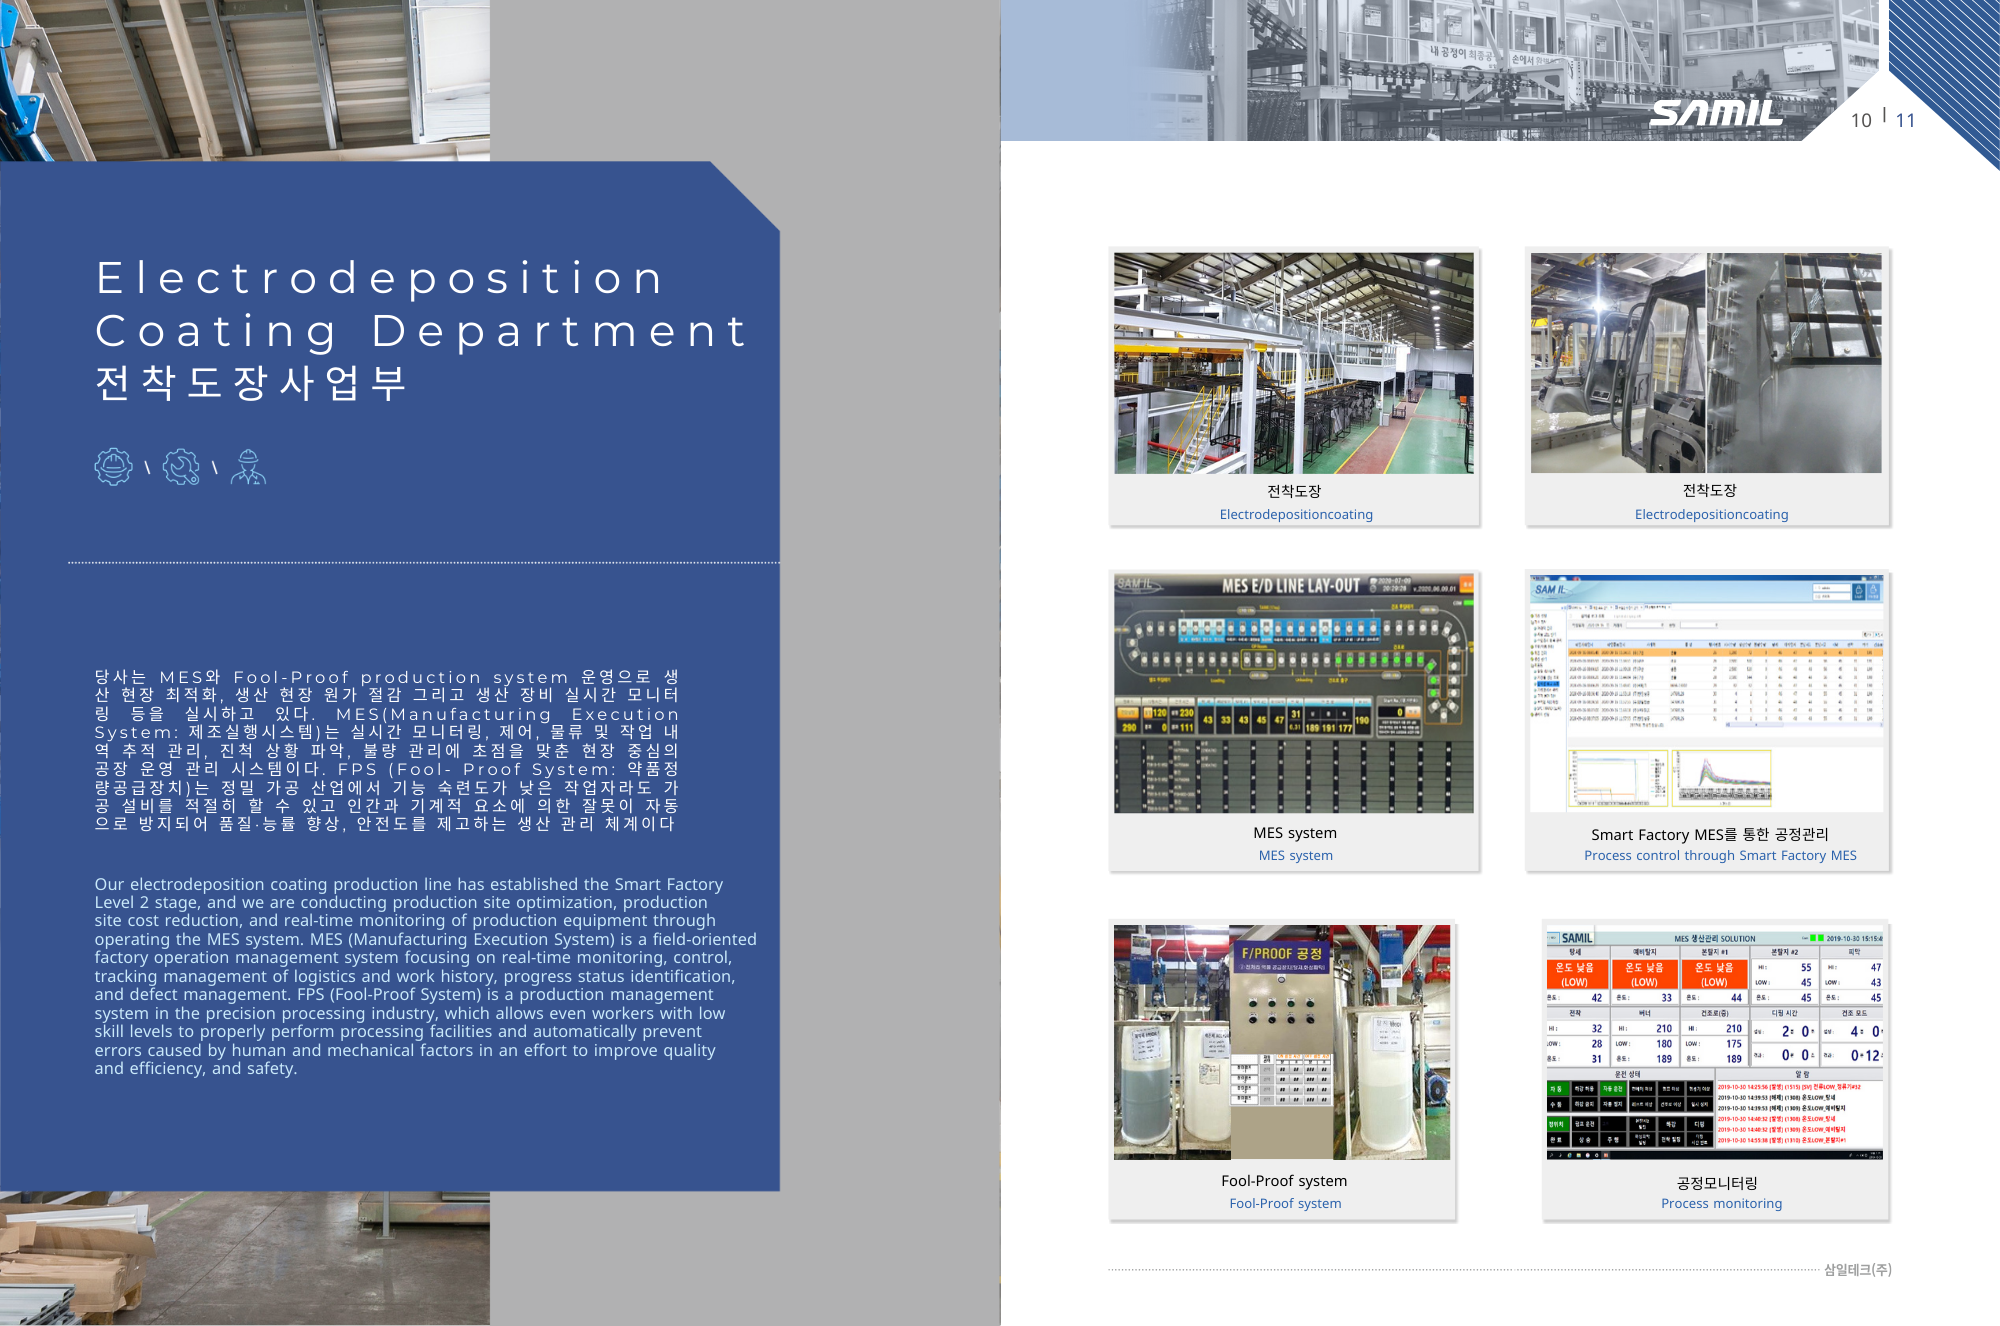Click page number 10 in header
This screenshot has height=1326, width=2000.
[x=1860, y=121]
